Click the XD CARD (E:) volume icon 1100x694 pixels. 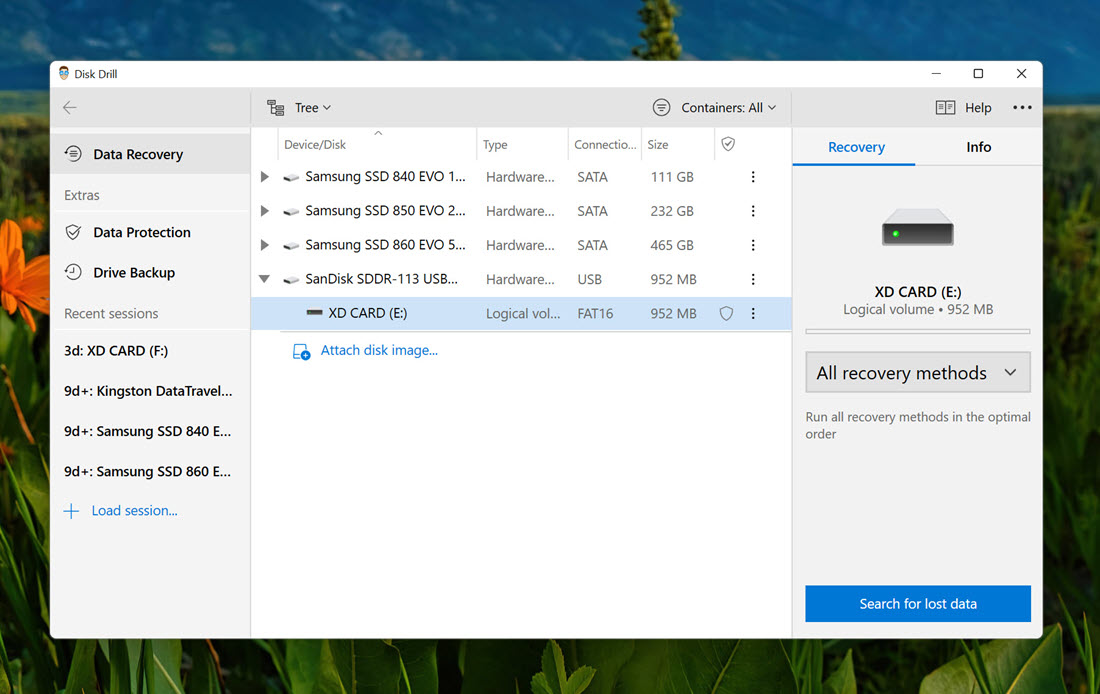tap(314, 312)
